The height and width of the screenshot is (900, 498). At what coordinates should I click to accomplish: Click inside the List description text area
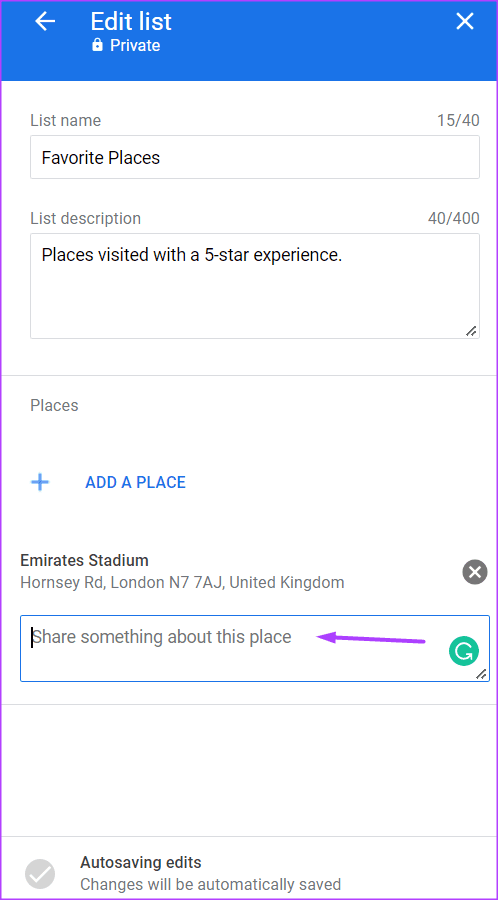pyautogui.click(x=255, y=286)
